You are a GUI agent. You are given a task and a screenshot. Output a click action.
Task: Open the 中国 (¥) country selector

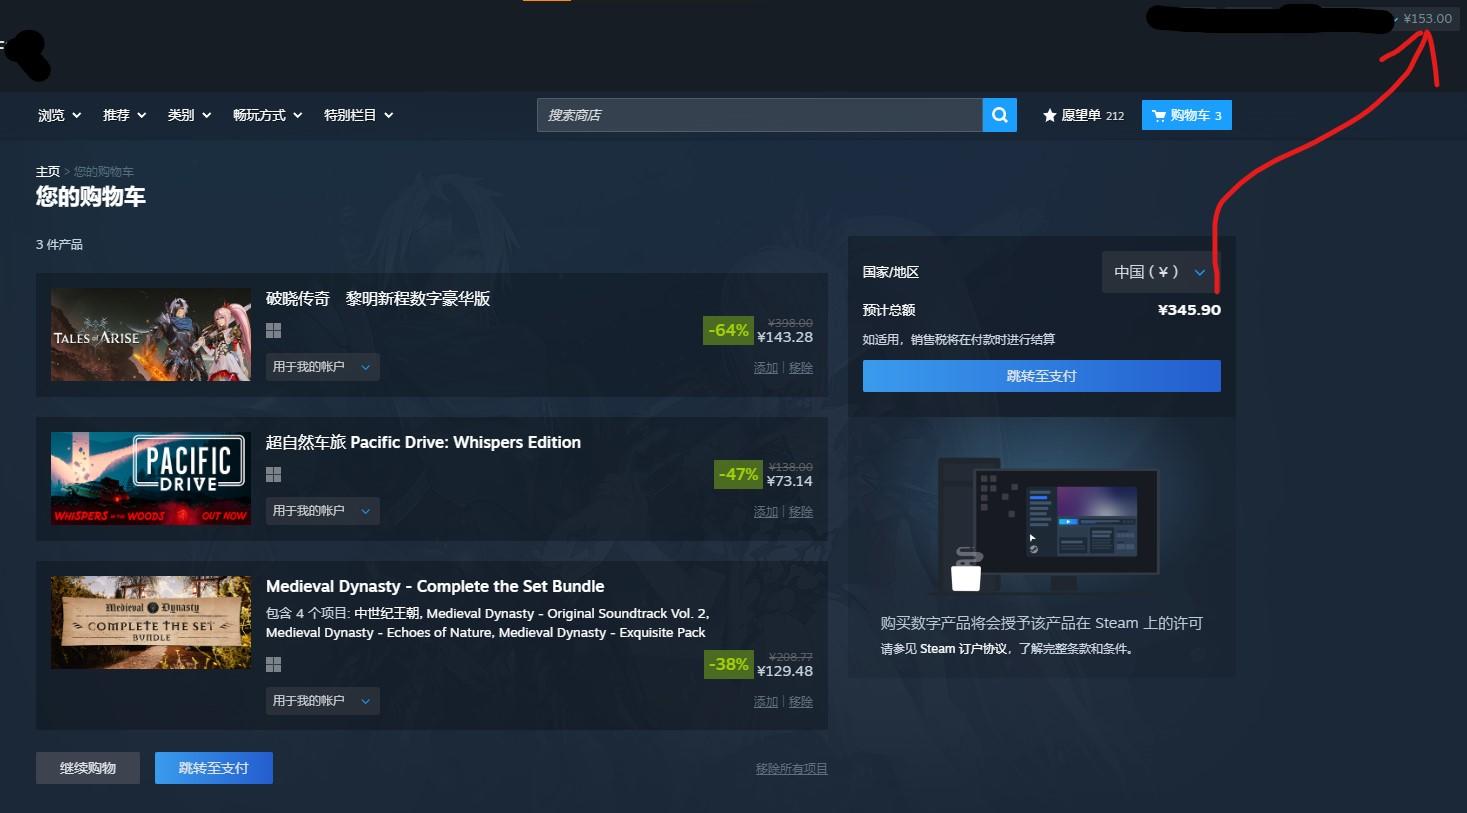coord(1161,272)
